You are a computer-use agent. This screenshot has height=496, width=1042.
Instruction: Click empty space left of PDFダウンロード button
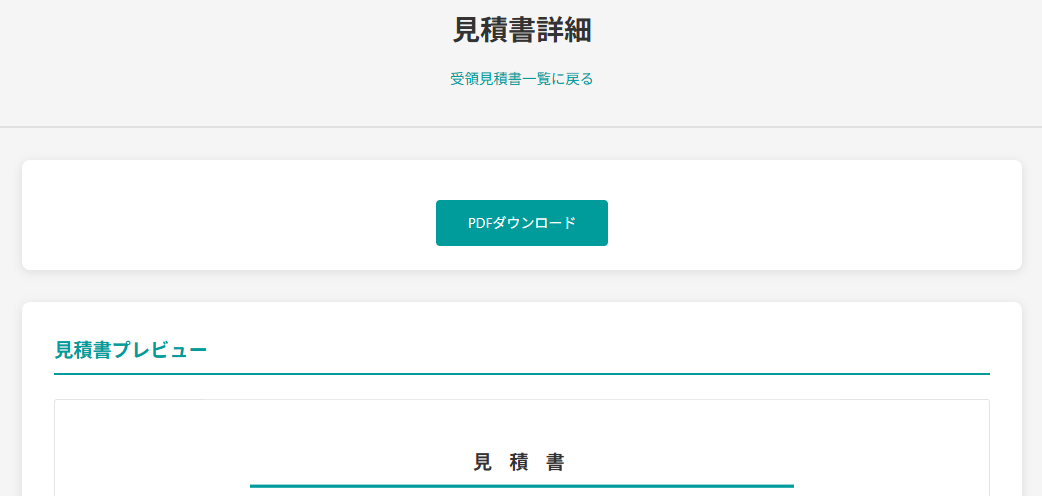pyautogui.click(x=230, y=223)
